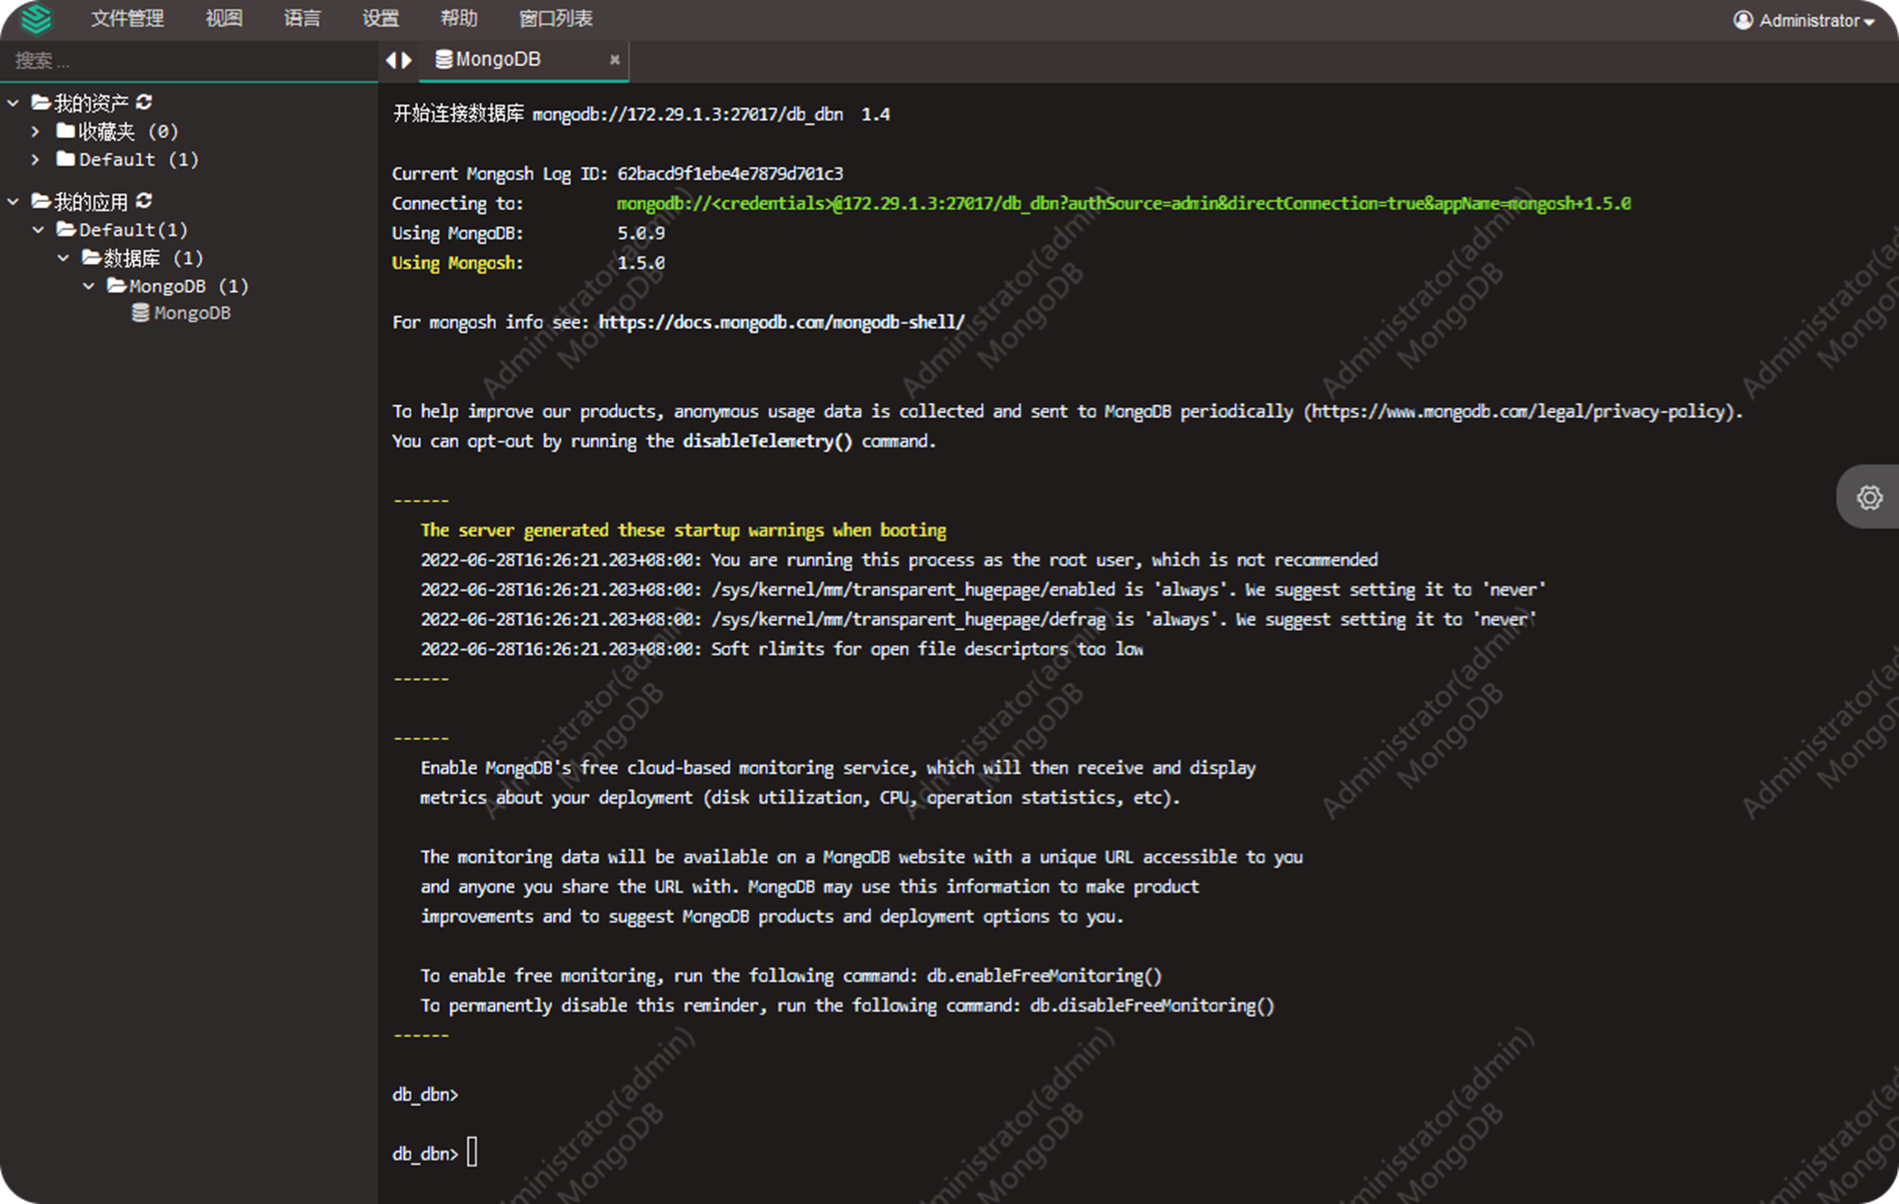Click the 收藏夹 folder icon
Image resolution: width=1899 pixels, height=1204 pixels.
[x=64, y=130]
